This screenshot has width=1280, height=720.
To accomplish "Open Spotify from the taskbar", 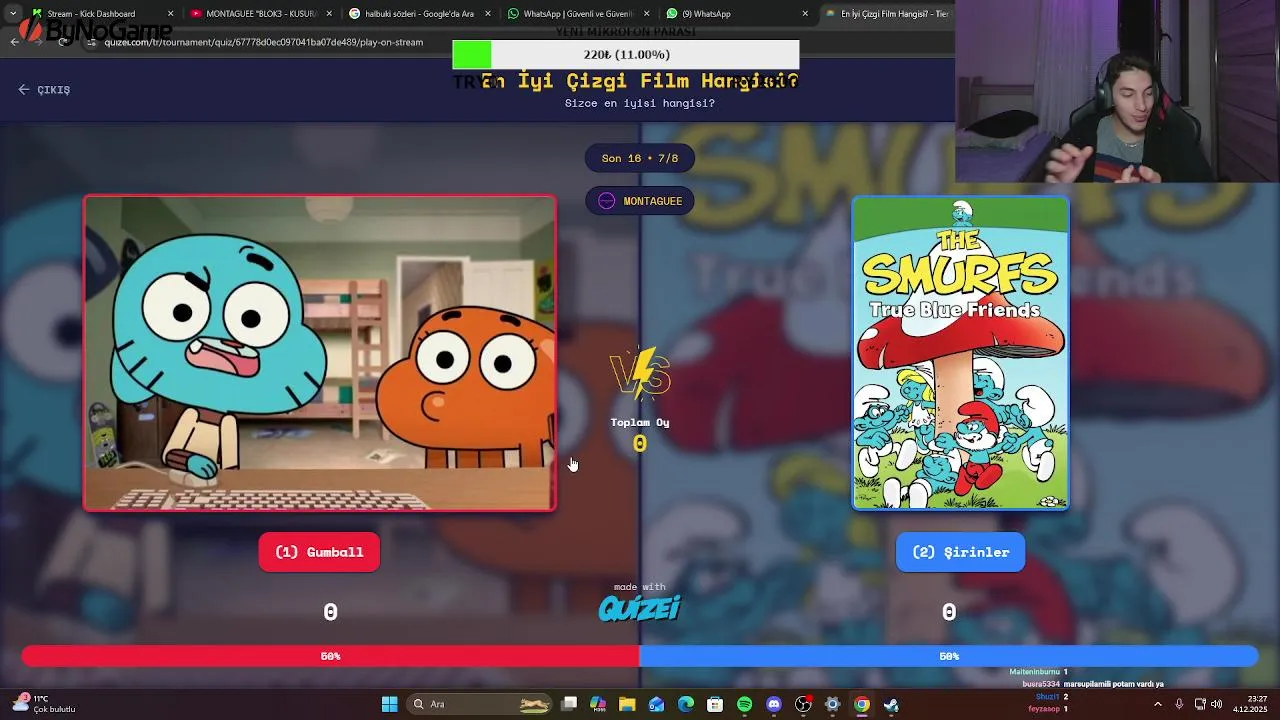I will pyautogui.click(x=744, y=704).
